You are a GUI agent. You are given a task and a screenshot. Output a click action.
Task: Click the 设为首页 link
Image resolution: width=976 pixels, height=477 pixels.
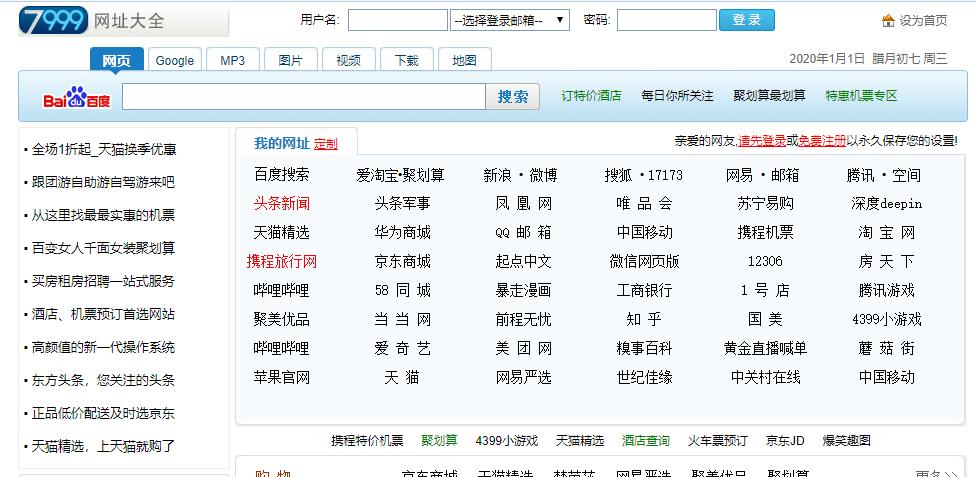coord(923,21)
